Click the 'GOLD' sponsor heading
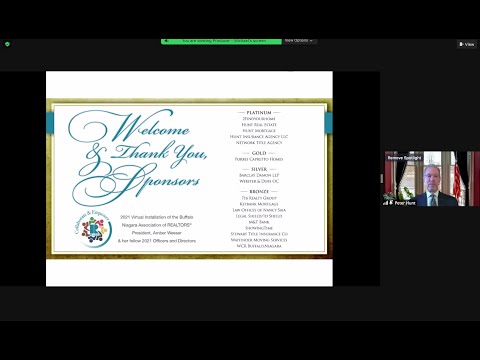The image size is (480, 360). click(259, 153)
